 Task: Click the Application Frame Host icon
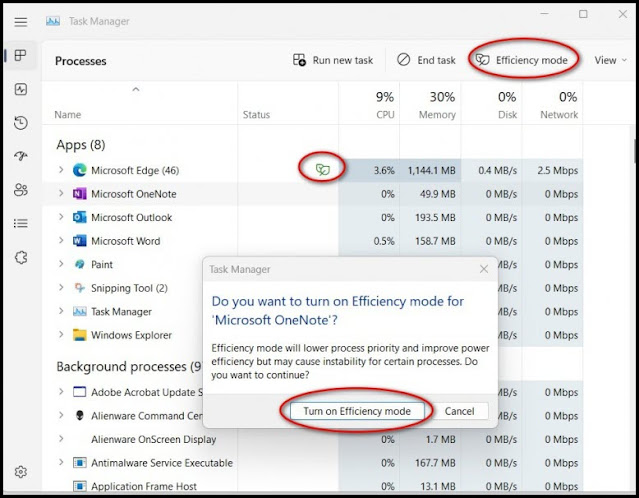point(79,486)
